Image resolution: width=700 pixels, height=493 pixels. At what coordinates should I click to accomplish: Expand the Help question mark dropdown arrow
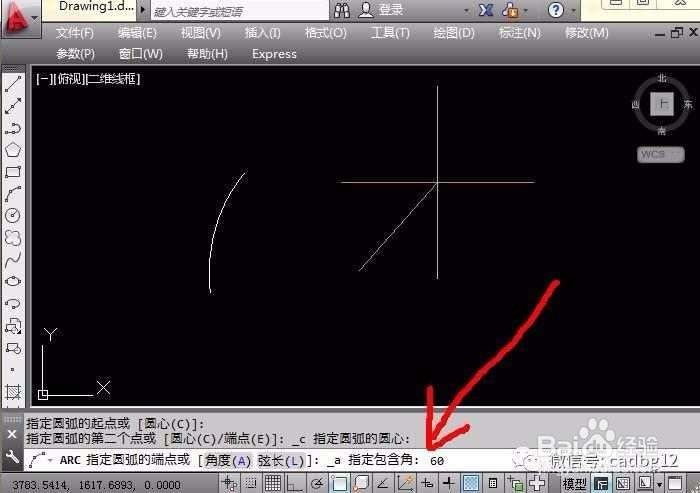573,10
